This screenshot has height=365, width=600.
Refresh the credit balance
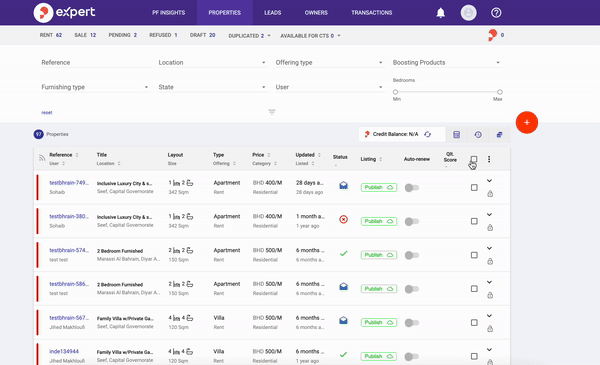(427, 134)
